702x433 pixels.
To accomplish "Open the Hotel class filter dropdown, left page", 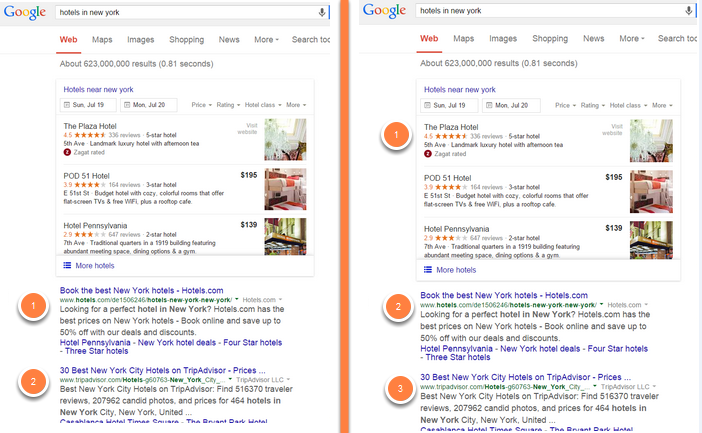I will pos(263,105).
